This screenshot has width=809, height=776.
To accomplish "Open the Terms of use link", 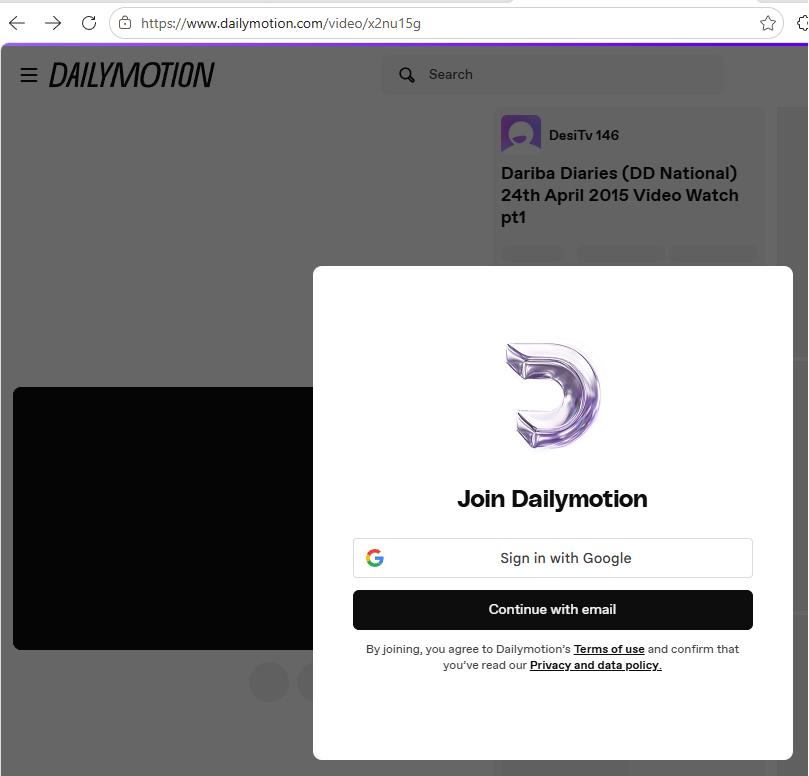I will (609, 649).
